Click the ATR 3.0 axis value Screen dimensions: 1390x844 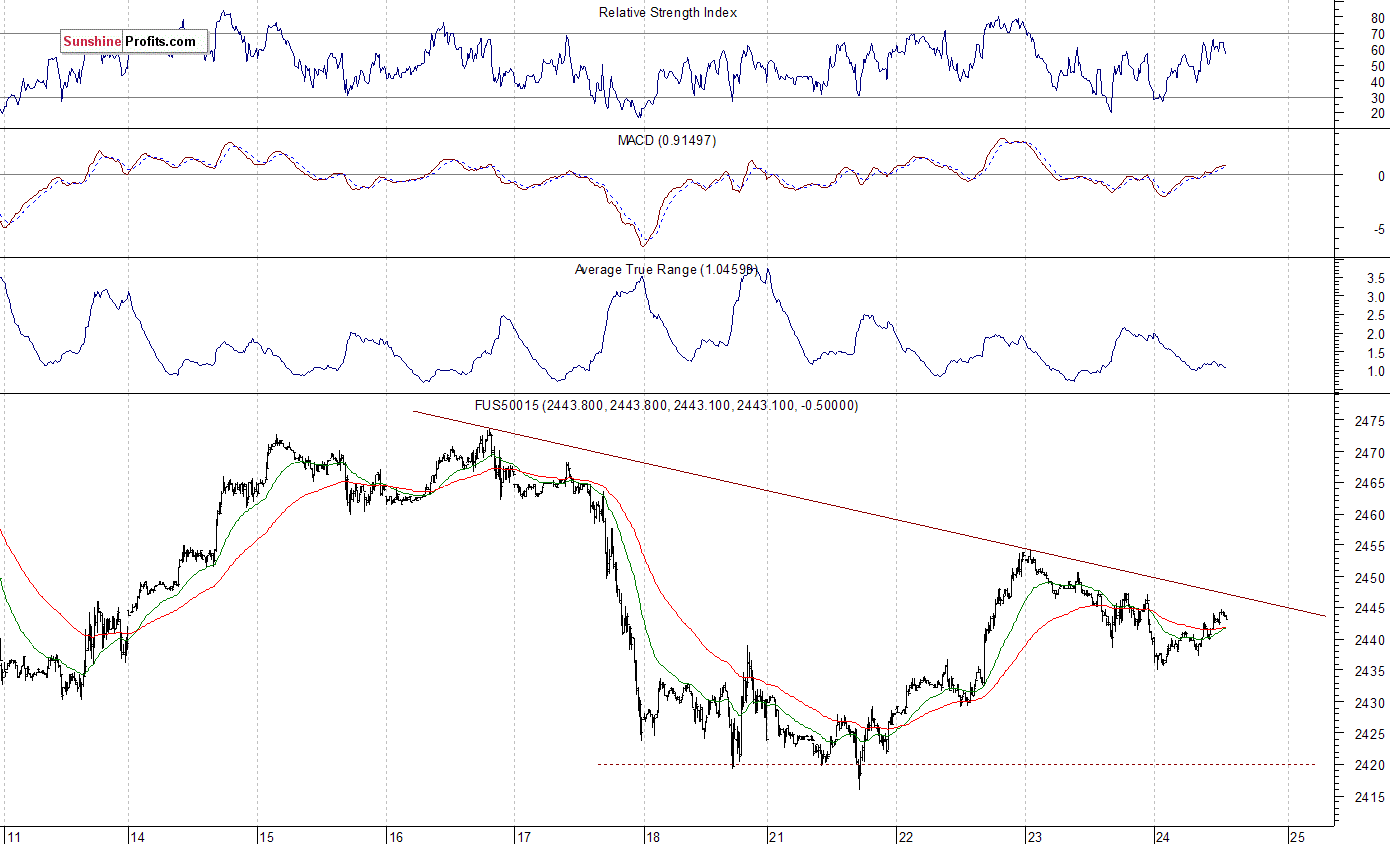pyautogui.click(x=1376, y=297)
